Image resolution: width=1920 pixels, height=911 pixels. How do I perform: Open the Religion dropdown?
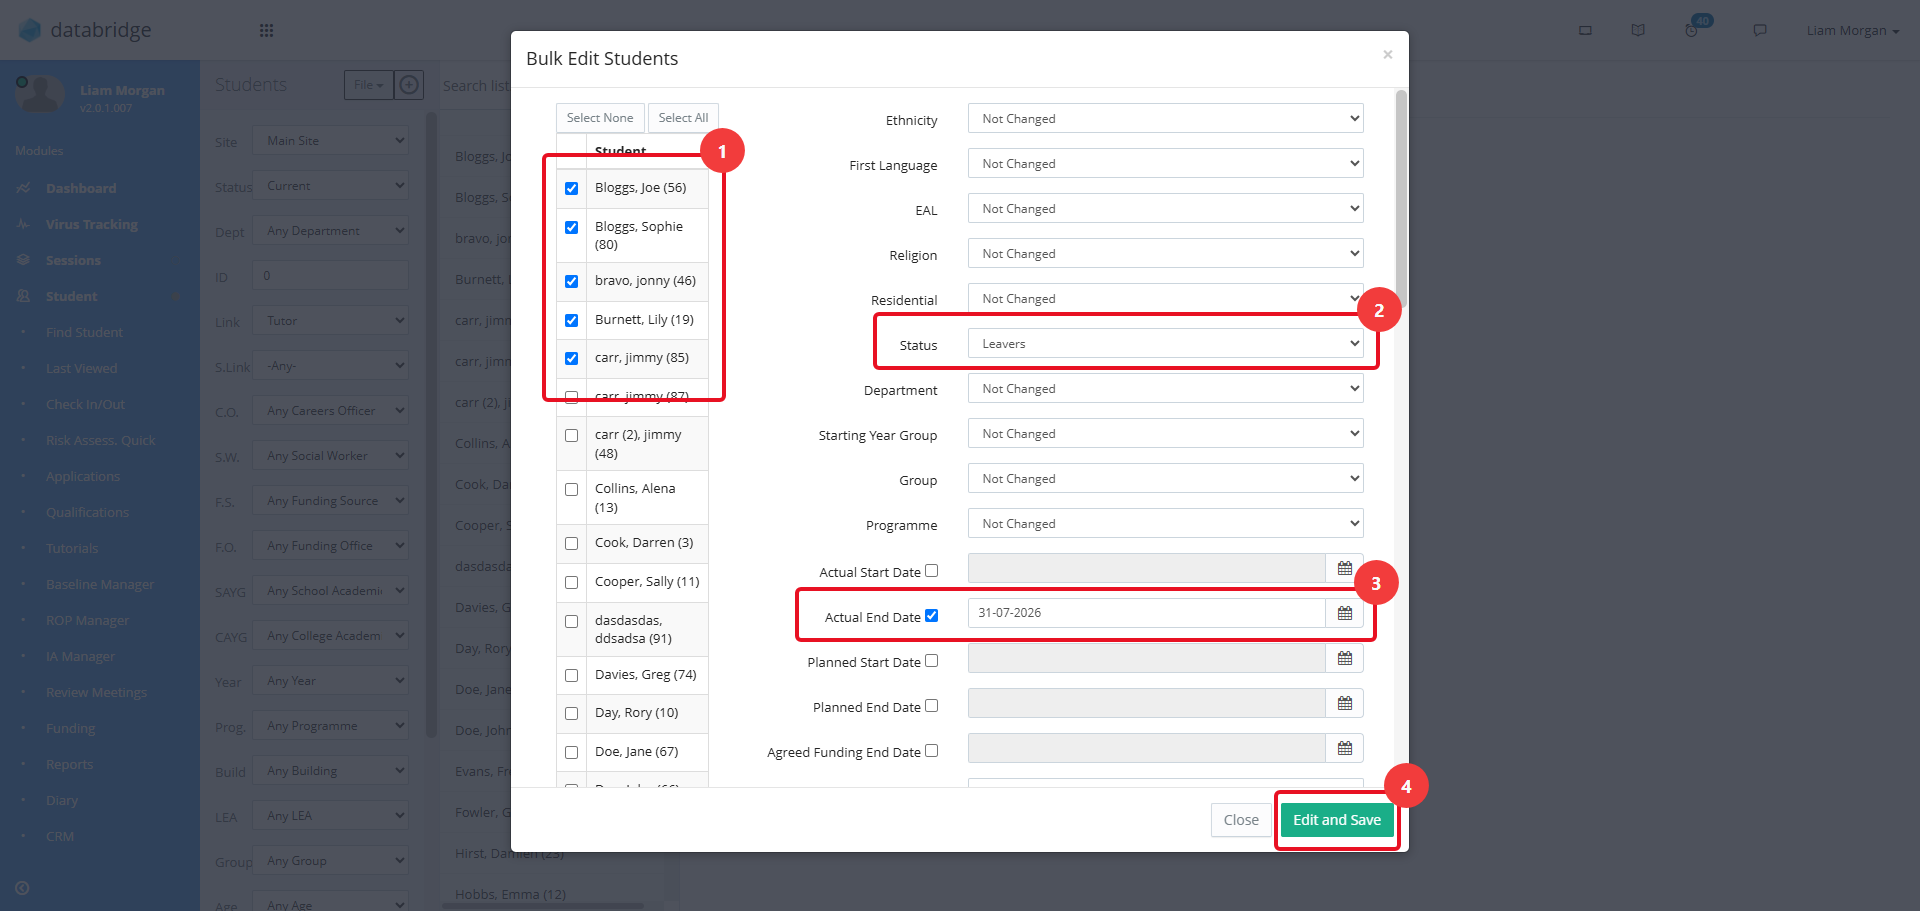1165,253
